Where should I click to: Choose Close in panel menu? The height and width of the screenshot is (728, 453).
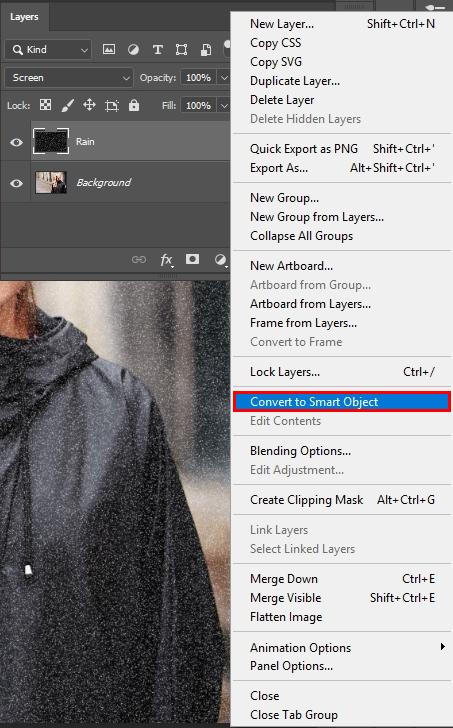tap(265, 696)
